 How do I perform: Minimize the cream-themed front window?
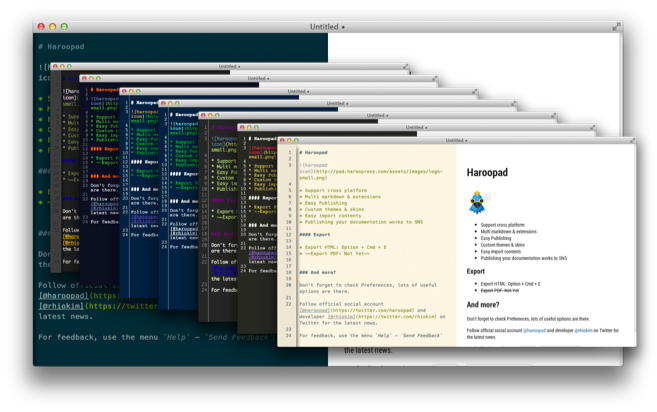pyautogui.click(x=289, y=140)
